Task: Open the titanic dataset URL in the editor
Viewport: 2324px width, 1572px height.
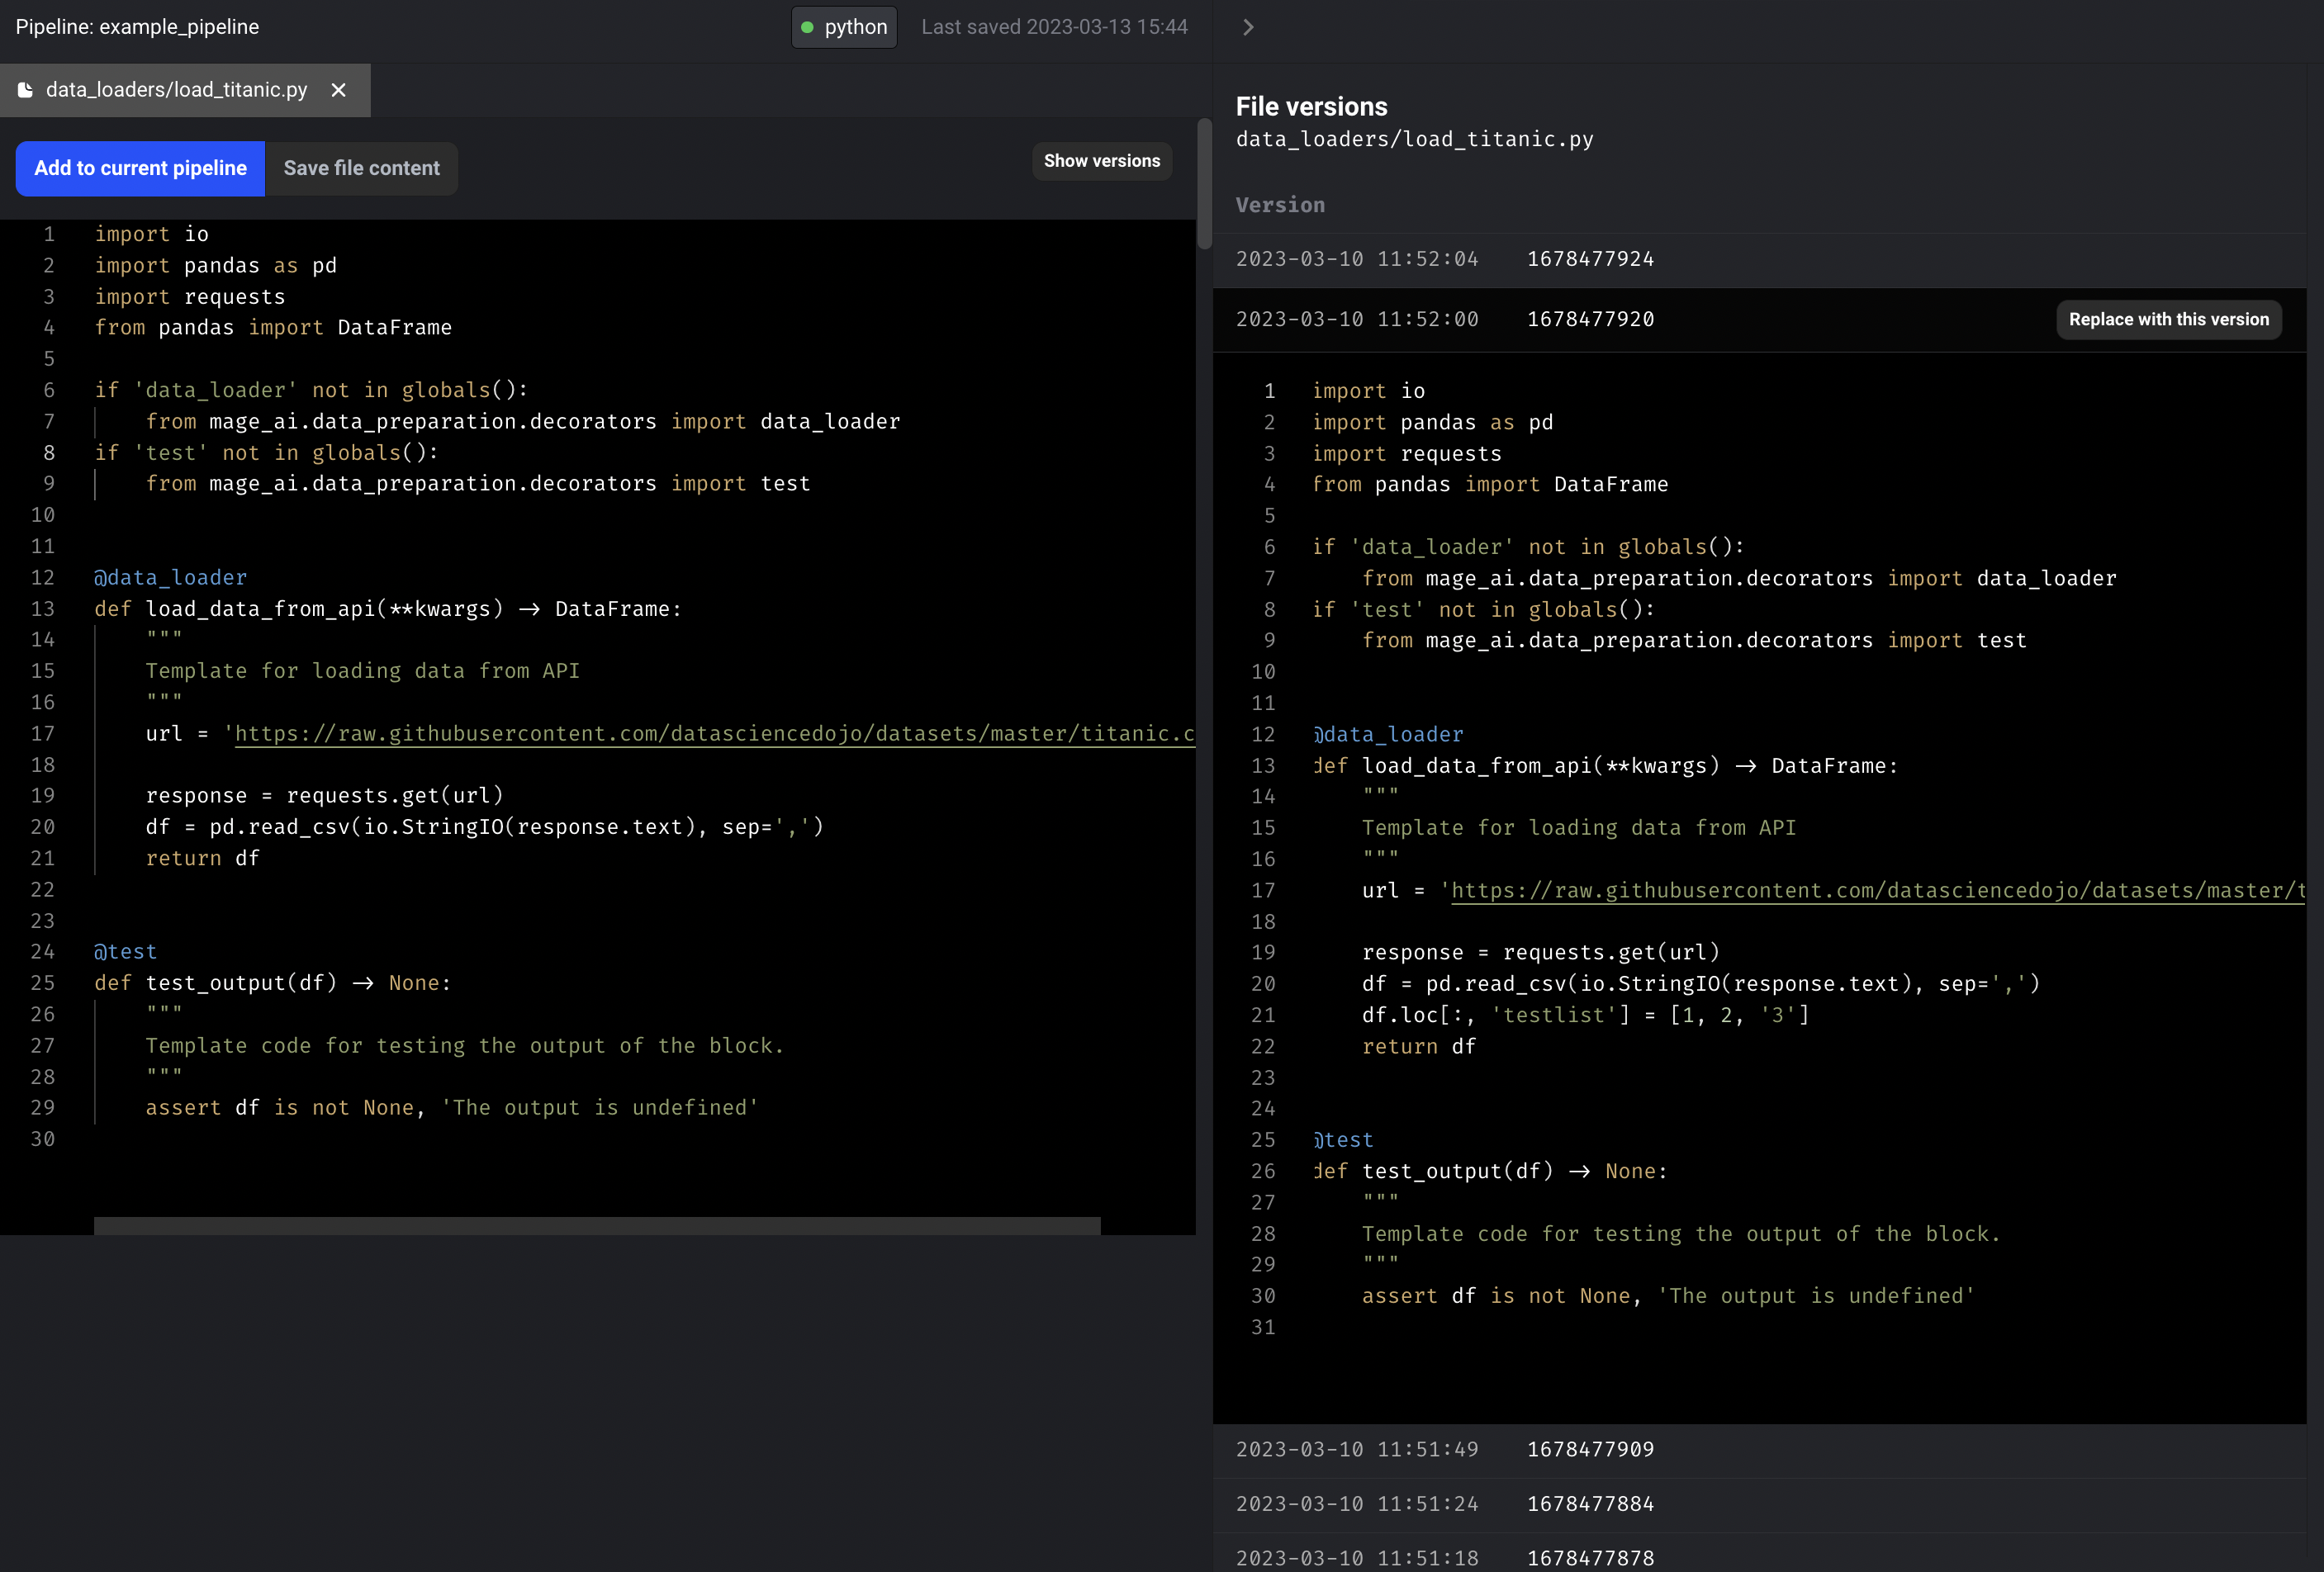Action: point(714,734)
